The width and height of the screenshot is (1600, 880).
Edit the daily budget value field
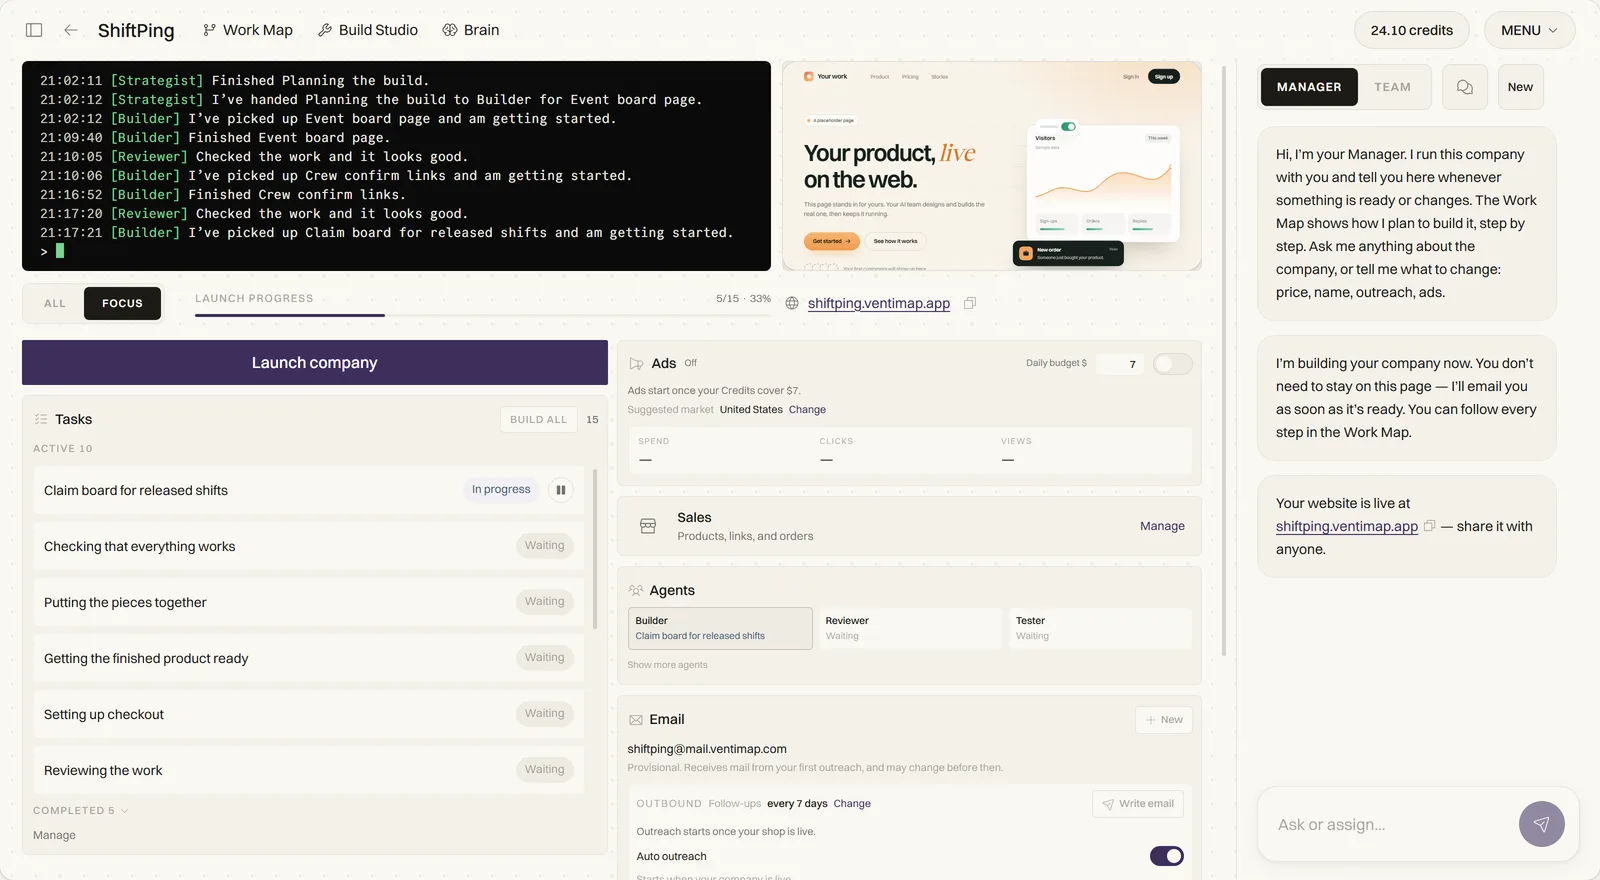tap(1120, 364)
